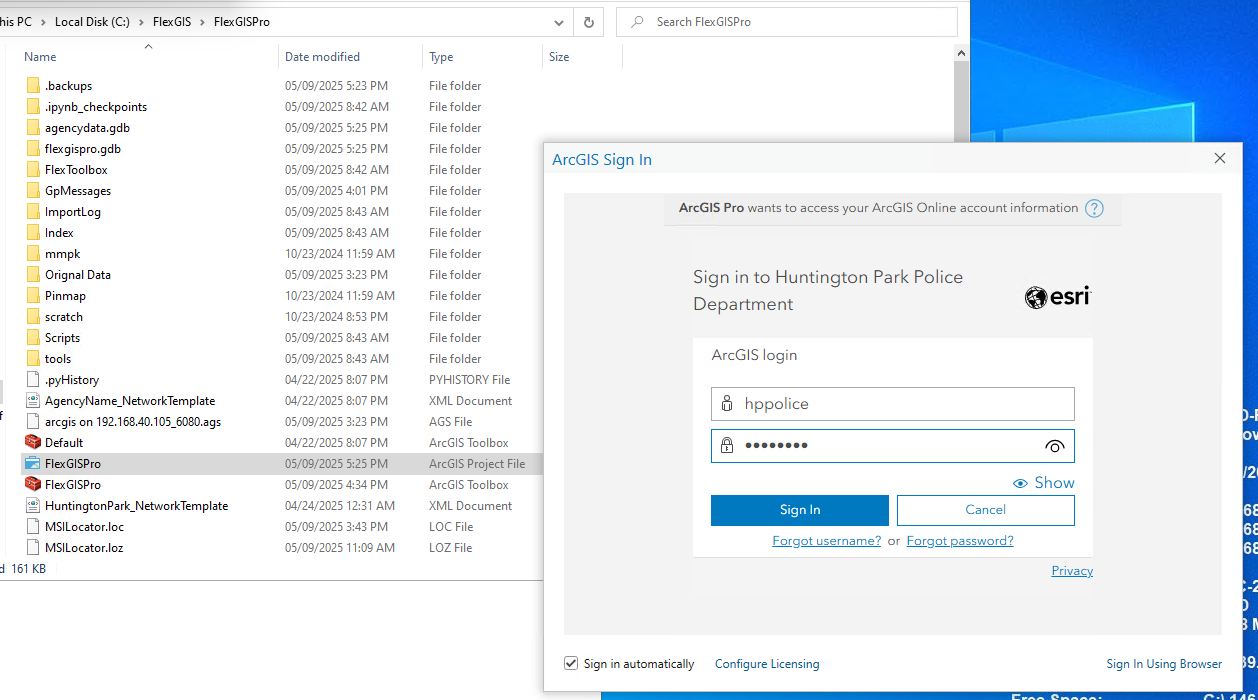
Task: Refresh the File Explorer folder view
Action: [x=589, y=22]
